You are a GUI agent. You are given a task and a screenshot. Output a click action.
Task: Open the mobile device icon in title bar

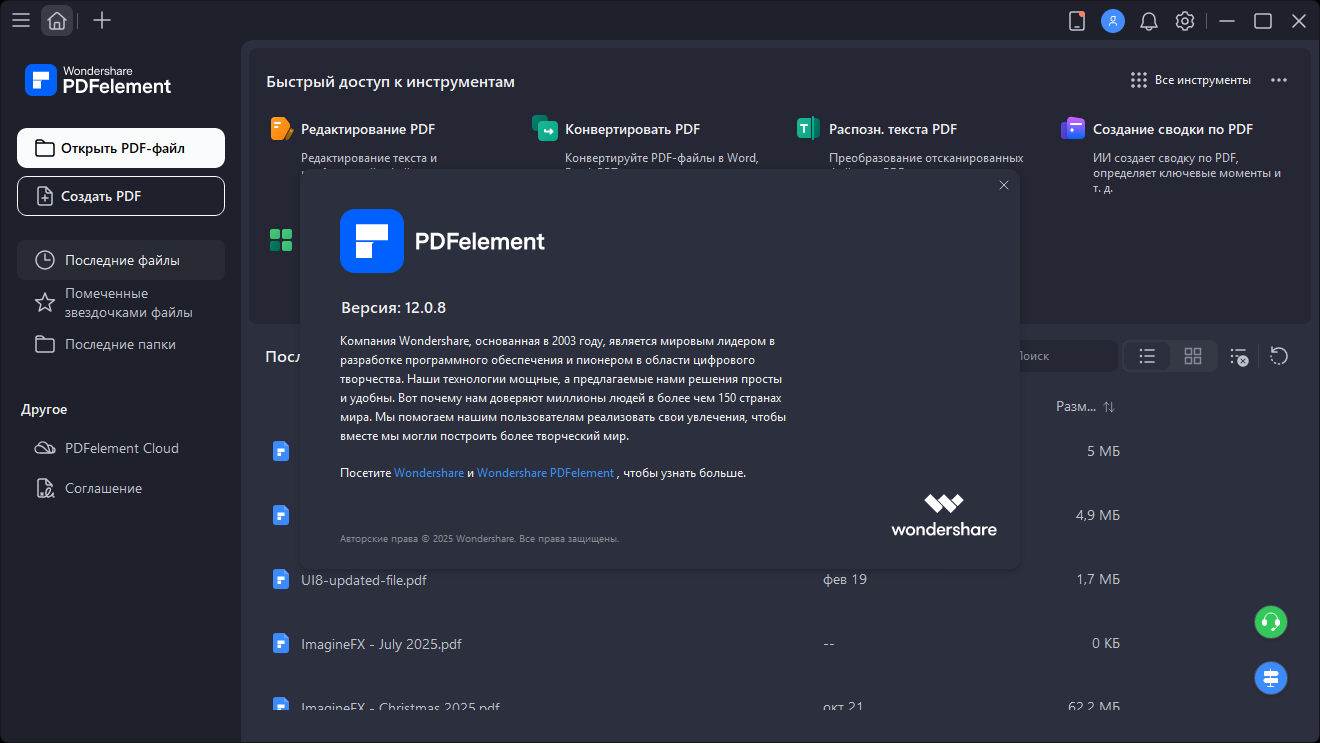(x=1077, y=21)
